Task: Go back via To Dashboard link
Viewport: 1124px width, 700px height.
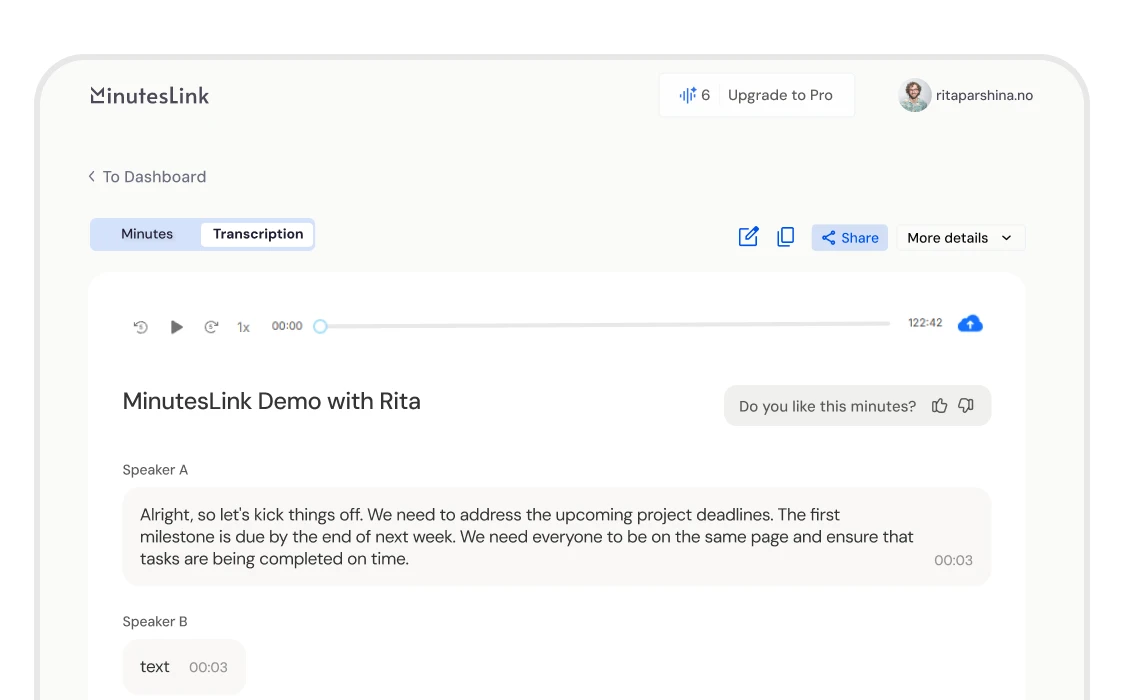Action: pyautogui.click(x=147, y=177)
